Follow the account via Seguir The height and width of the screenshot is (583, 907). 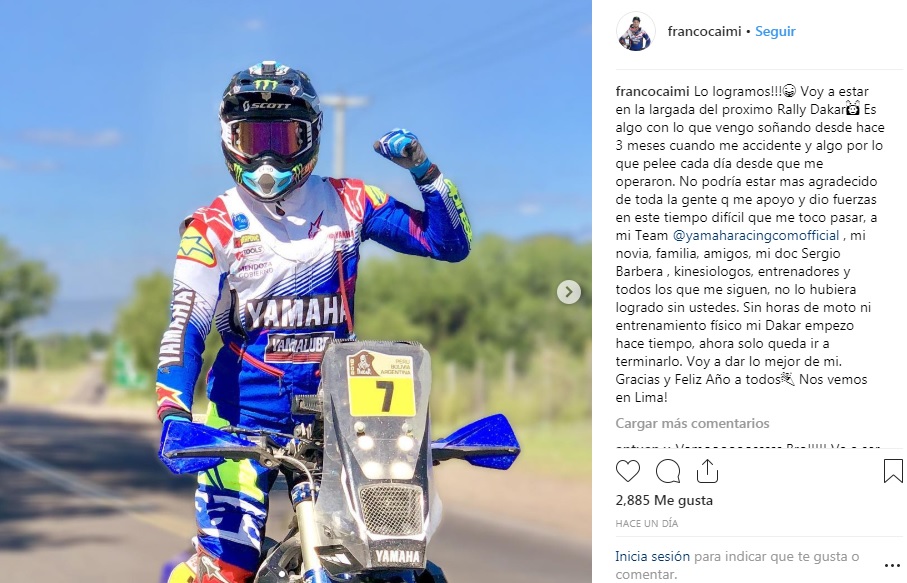coord(775,31)
